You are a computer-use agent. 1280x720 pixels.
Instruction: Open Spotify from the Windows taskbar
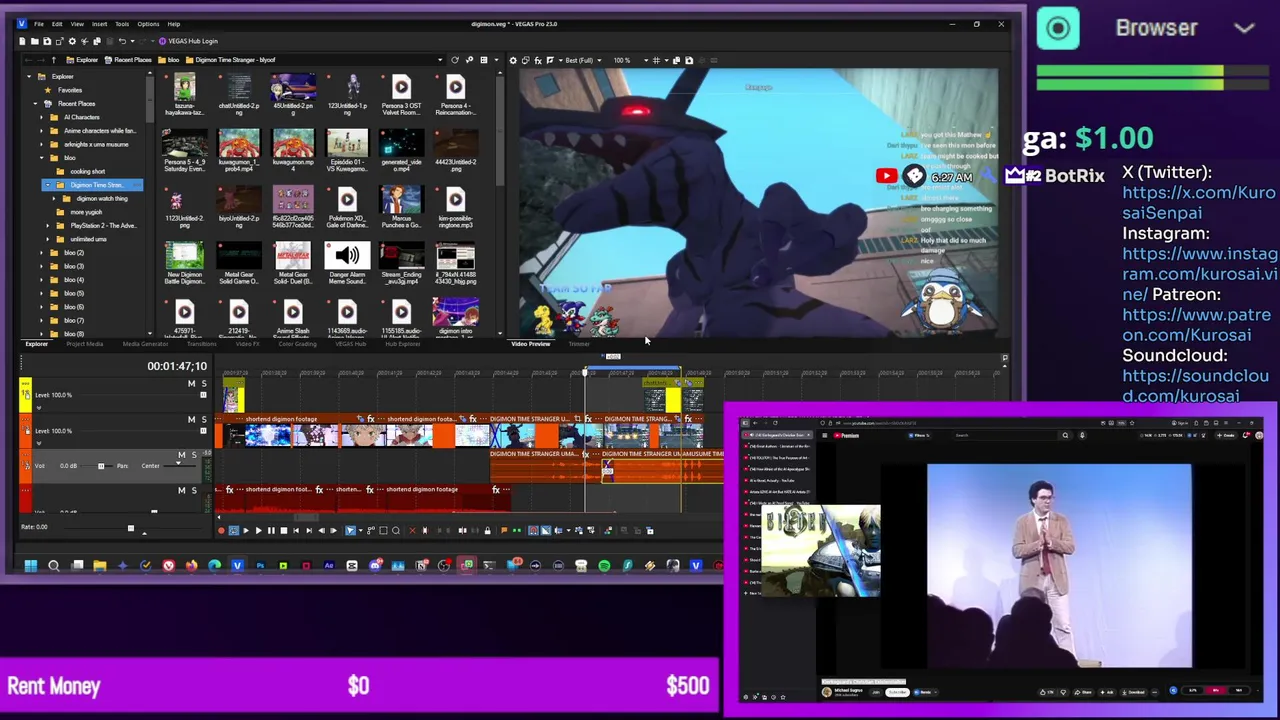(x=604, y=565)
